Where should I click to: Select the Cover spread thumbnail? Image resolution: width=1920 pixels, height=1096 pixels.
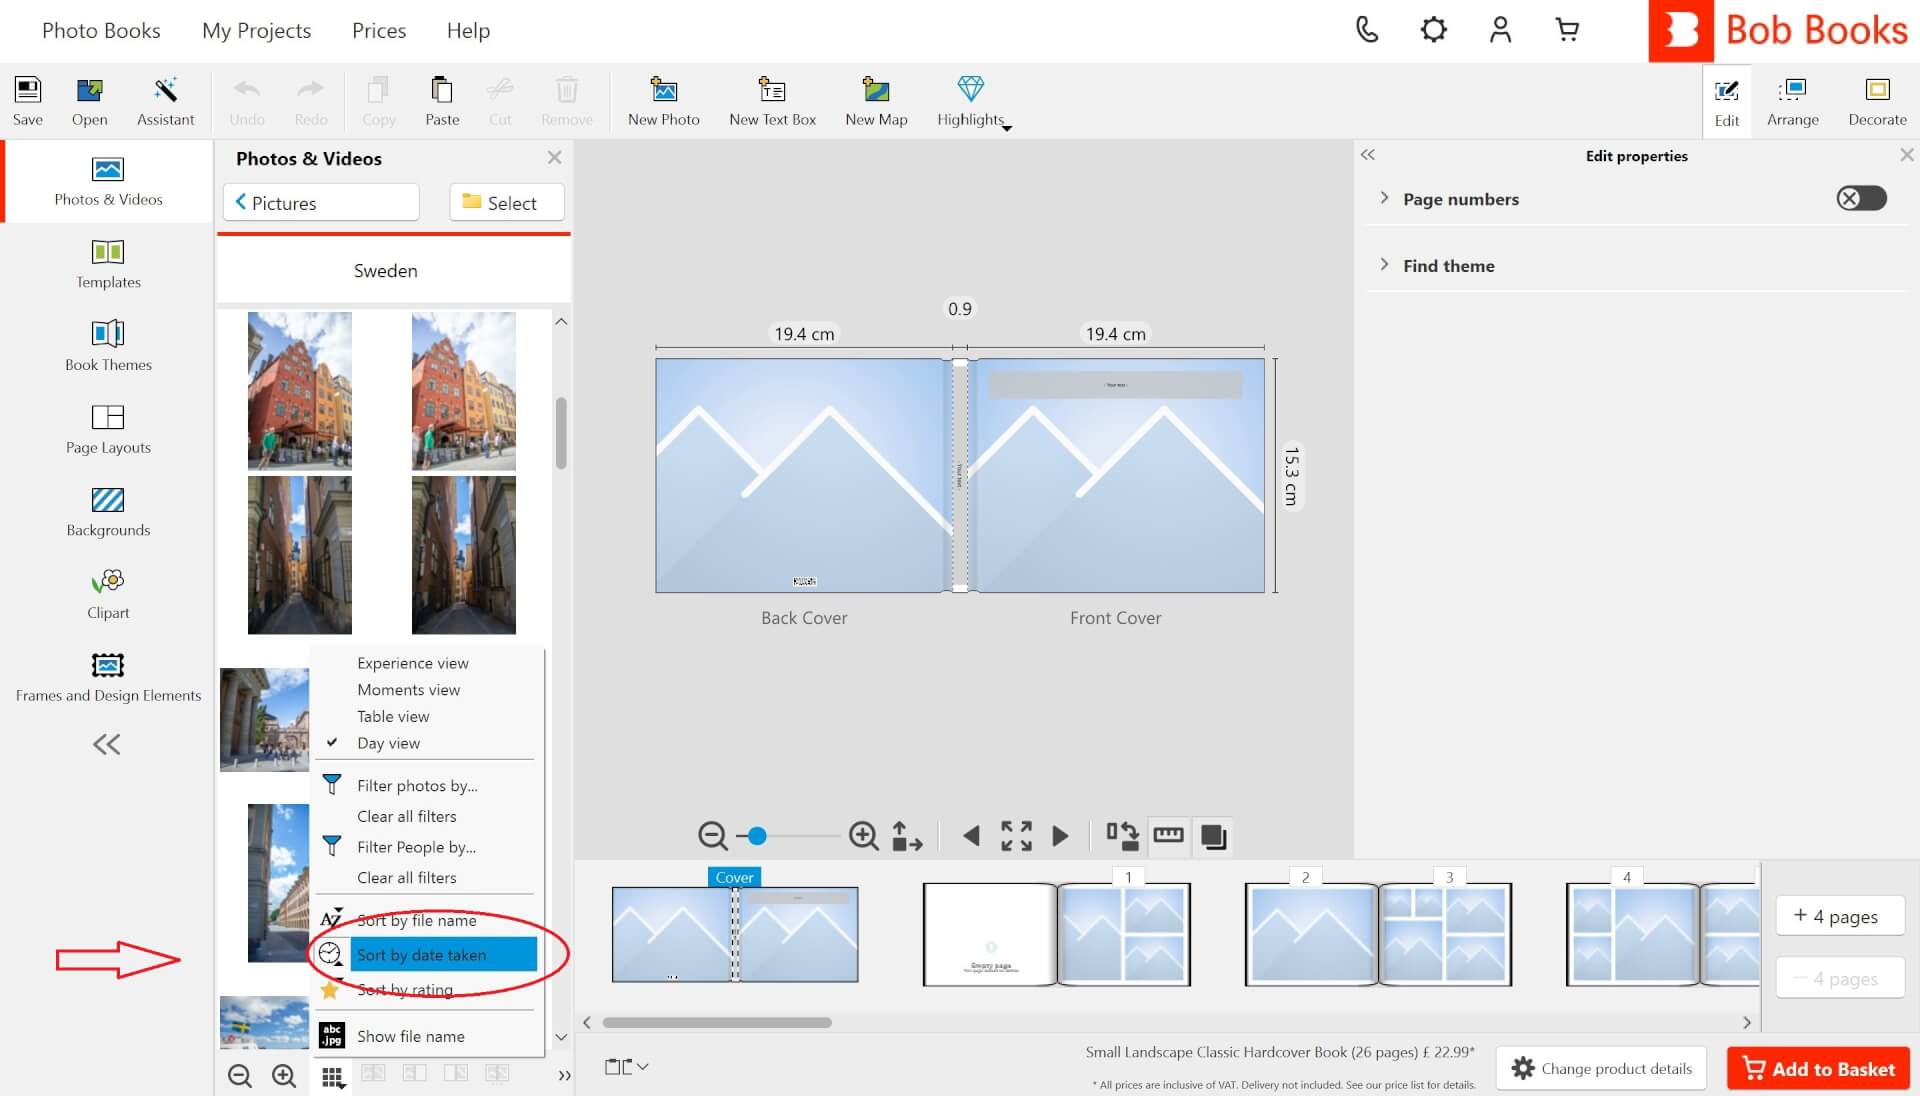(x=735, y=934)
